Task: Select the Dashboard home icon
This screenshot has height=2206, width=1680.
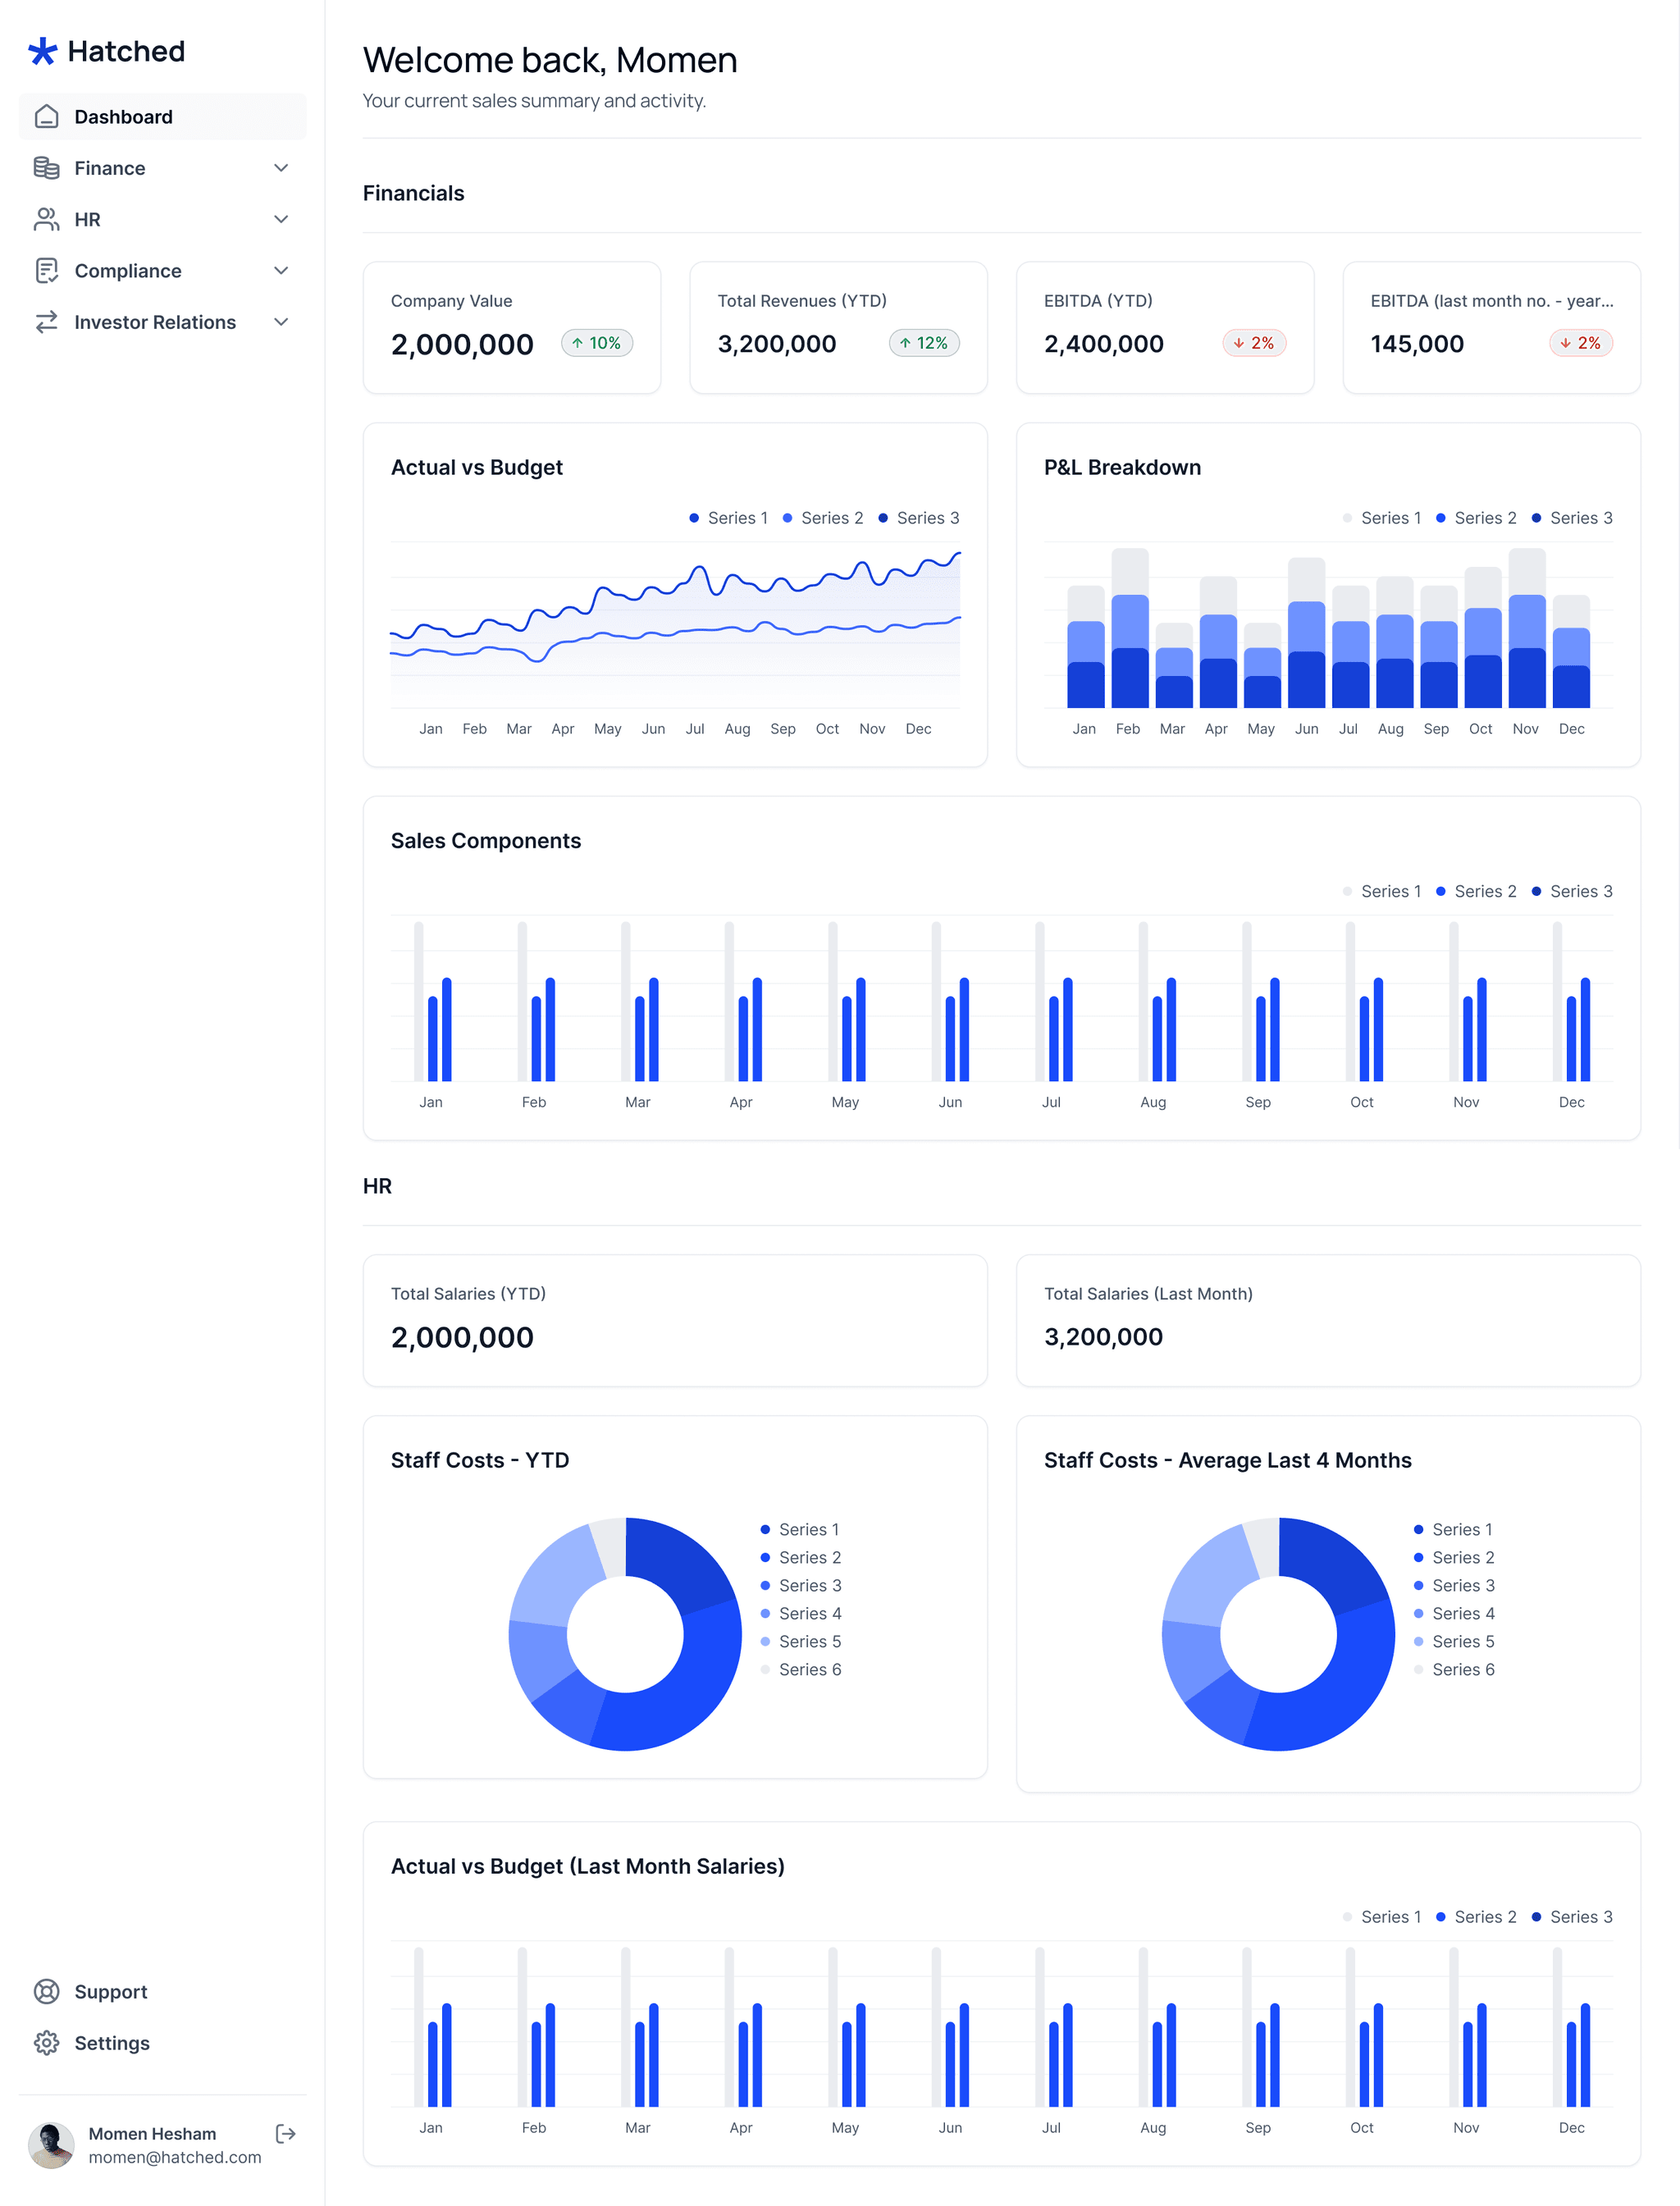Action: 47,116
